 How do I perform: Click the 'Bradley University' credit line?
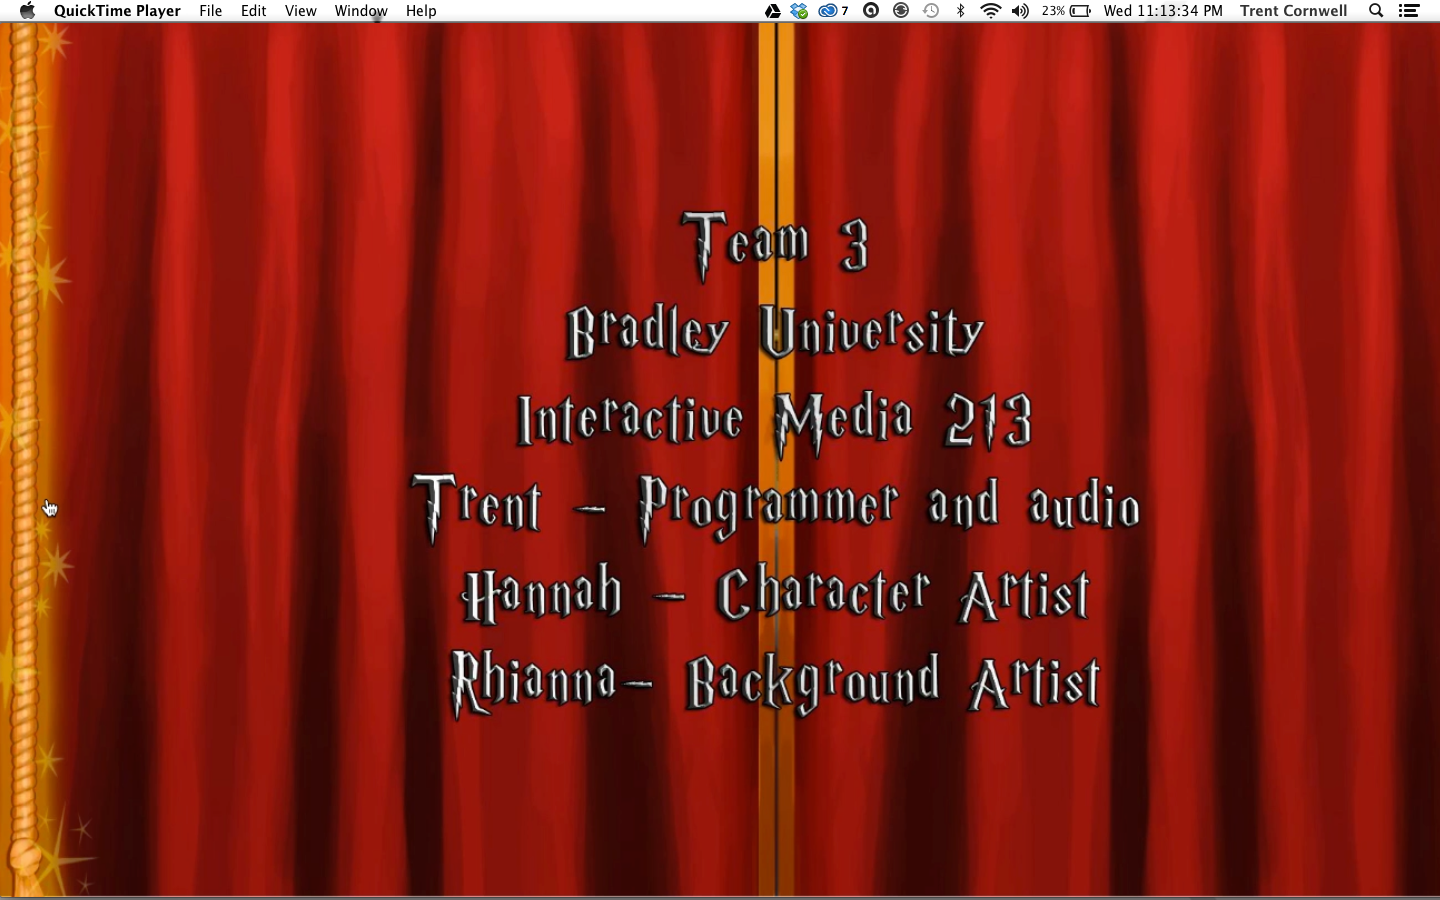[776, 332]
